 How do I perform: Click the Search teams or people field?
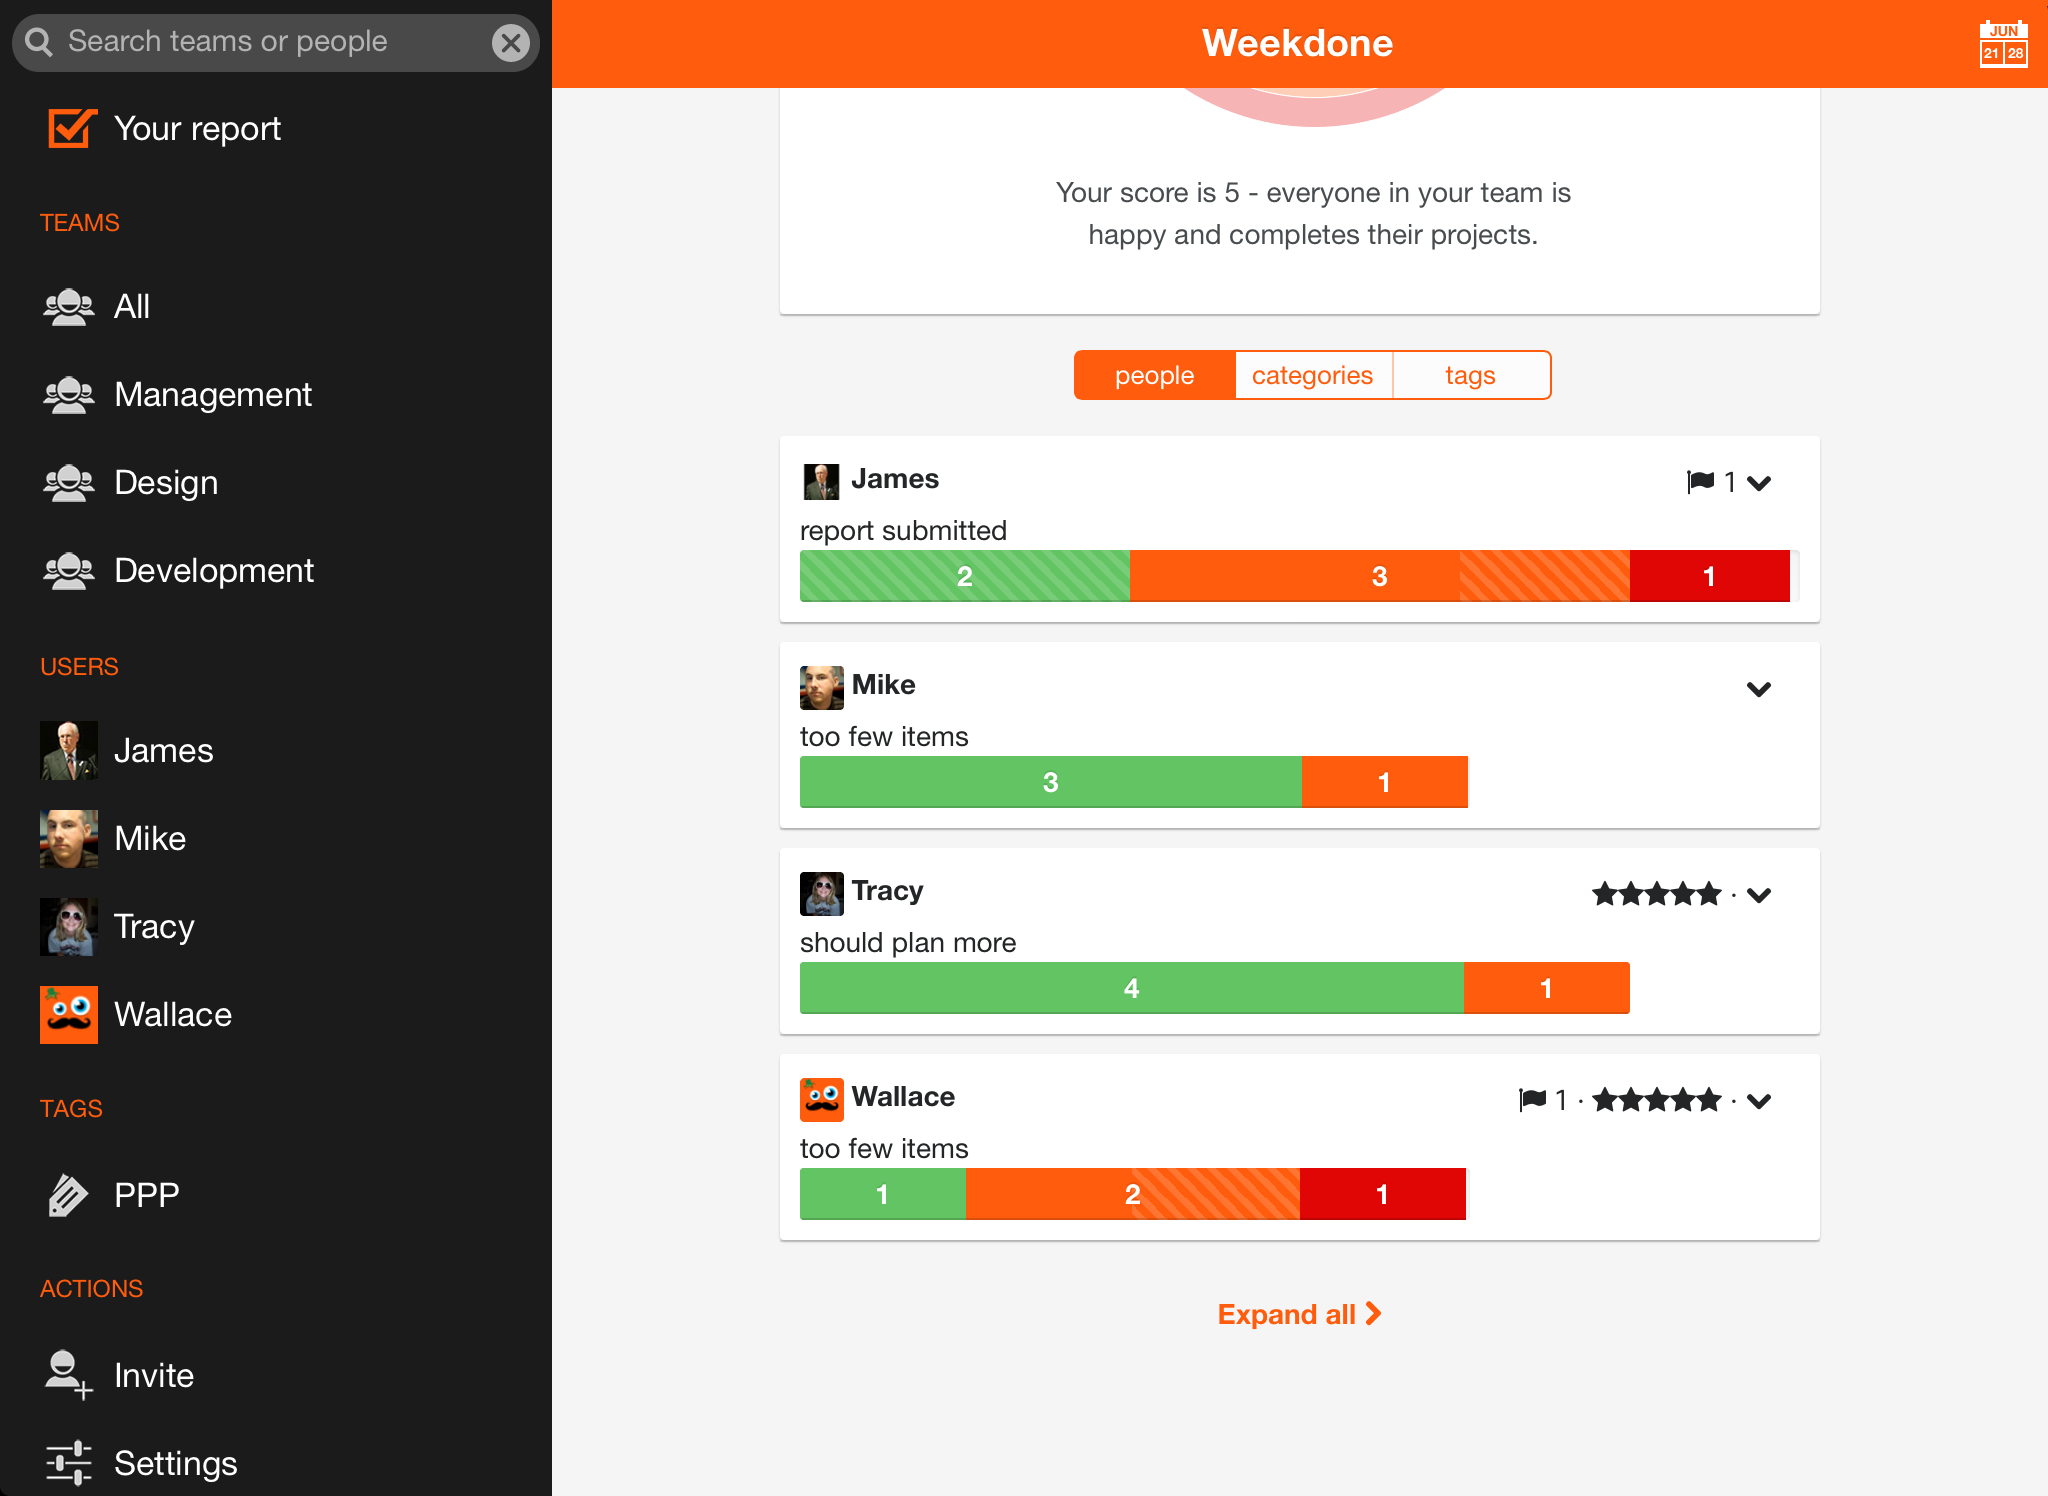pyautogui.click(x=275, y=41)
